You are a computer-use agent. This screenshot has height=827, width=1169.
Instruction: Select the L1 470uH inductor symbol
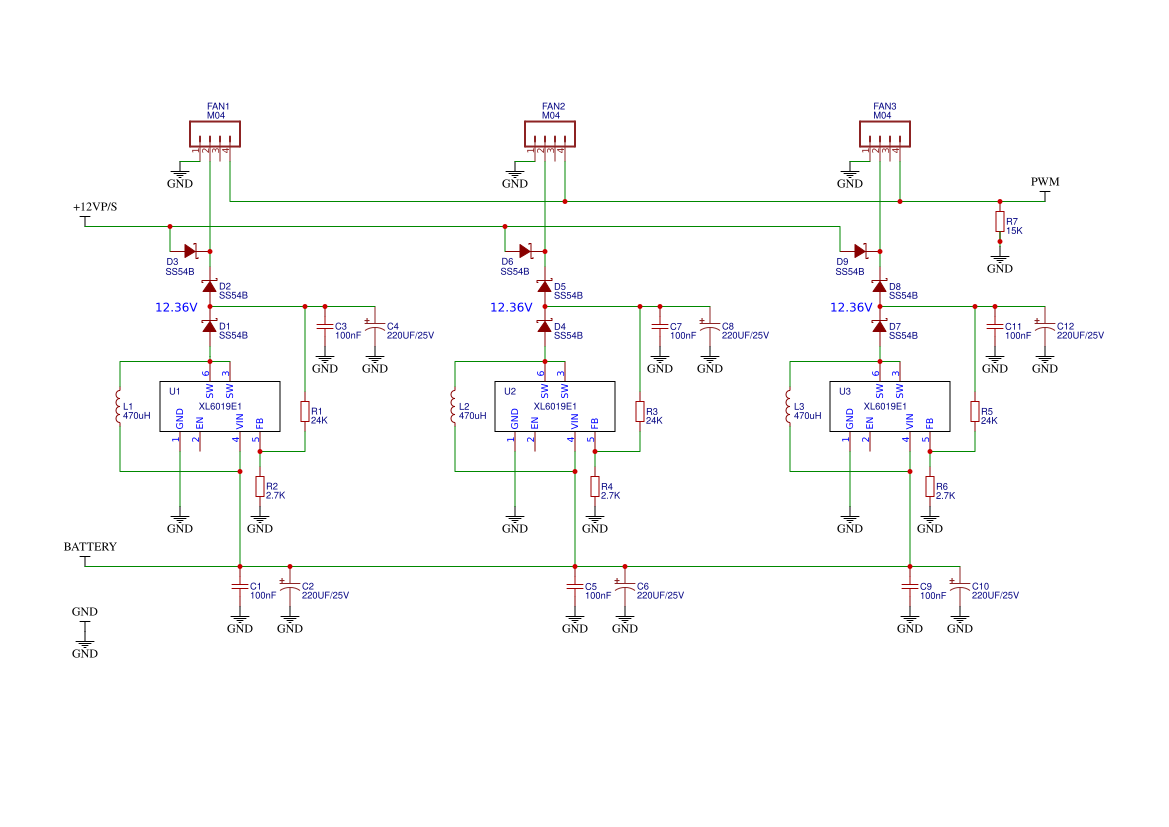point(119,406)
